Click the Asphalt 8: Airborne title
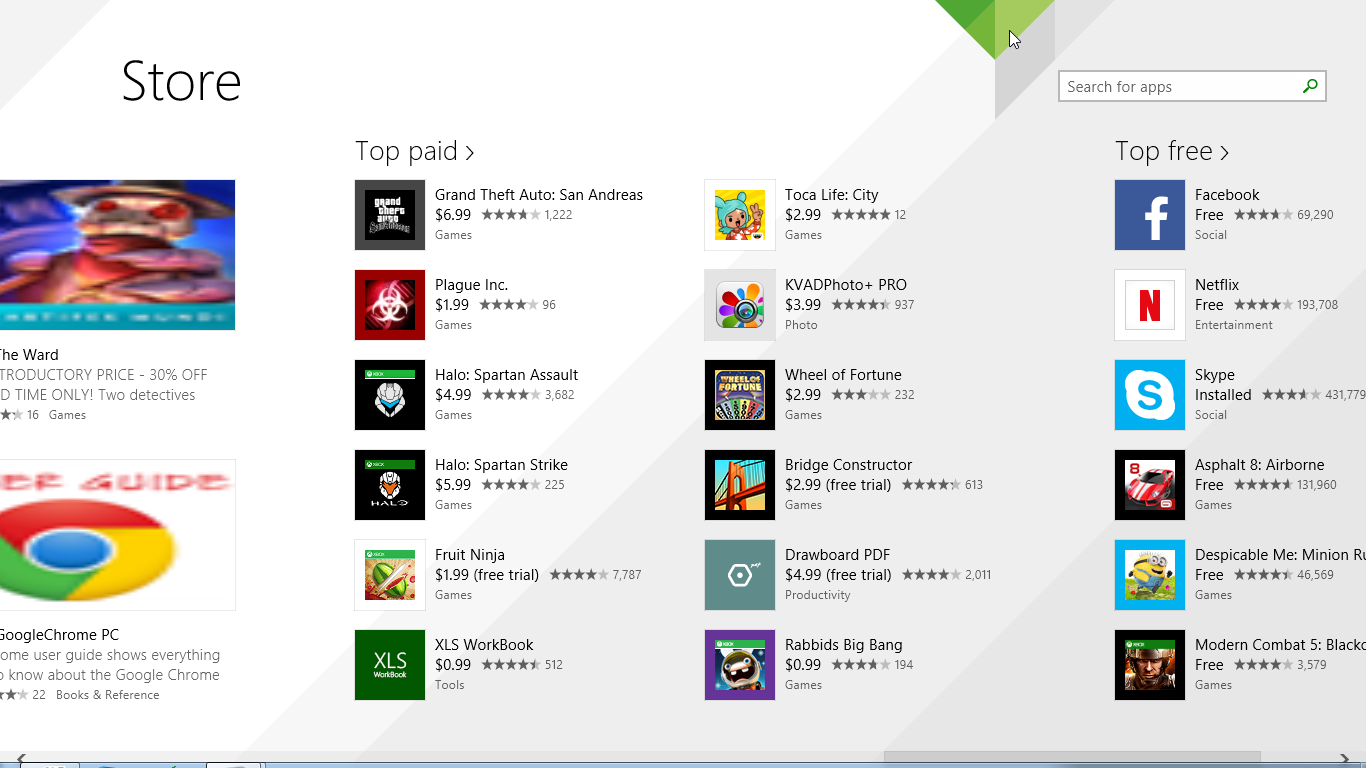This screenshot has height=768, width=1366. 1260,465
